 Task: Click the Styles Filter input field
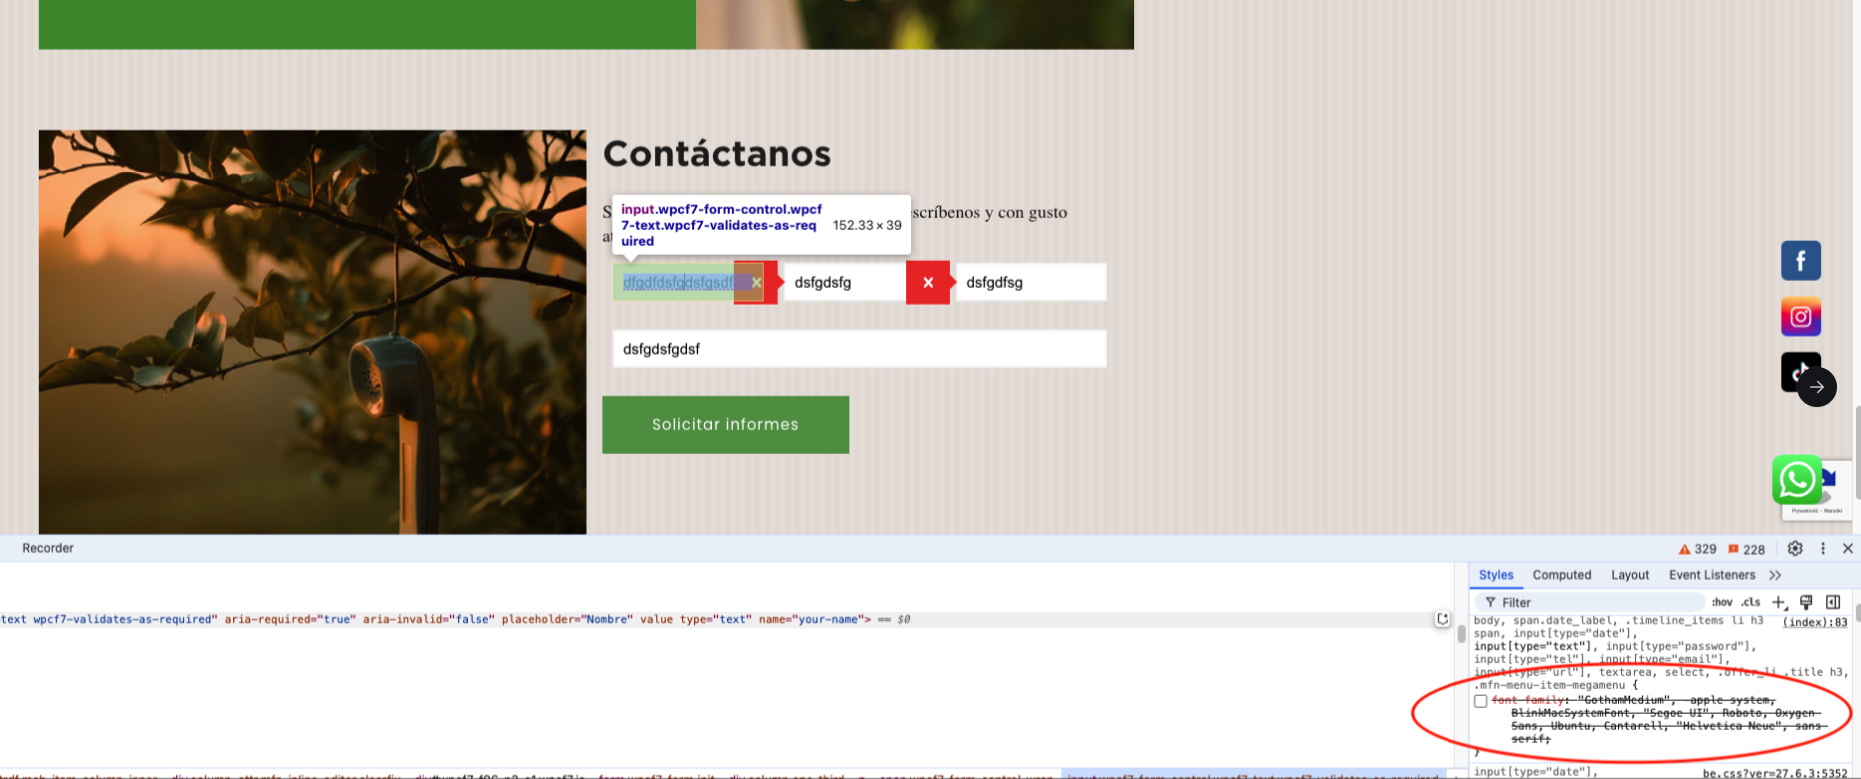tap(1590, 602)
